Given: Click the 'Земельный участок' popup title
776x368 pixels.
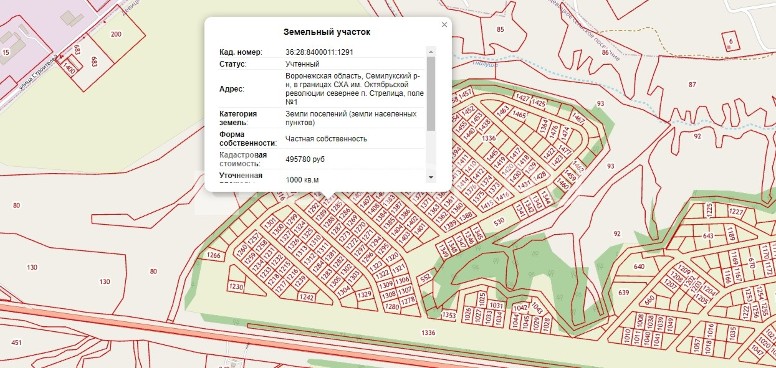Looking at the screenshot, I should click(x=327, y=32).
